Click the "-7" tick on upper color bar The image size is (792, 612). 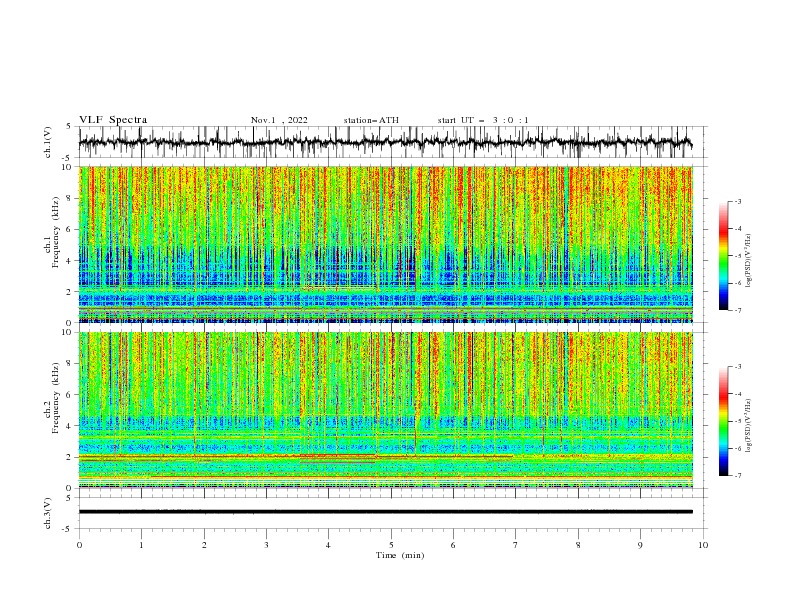(x=738, y=311)
